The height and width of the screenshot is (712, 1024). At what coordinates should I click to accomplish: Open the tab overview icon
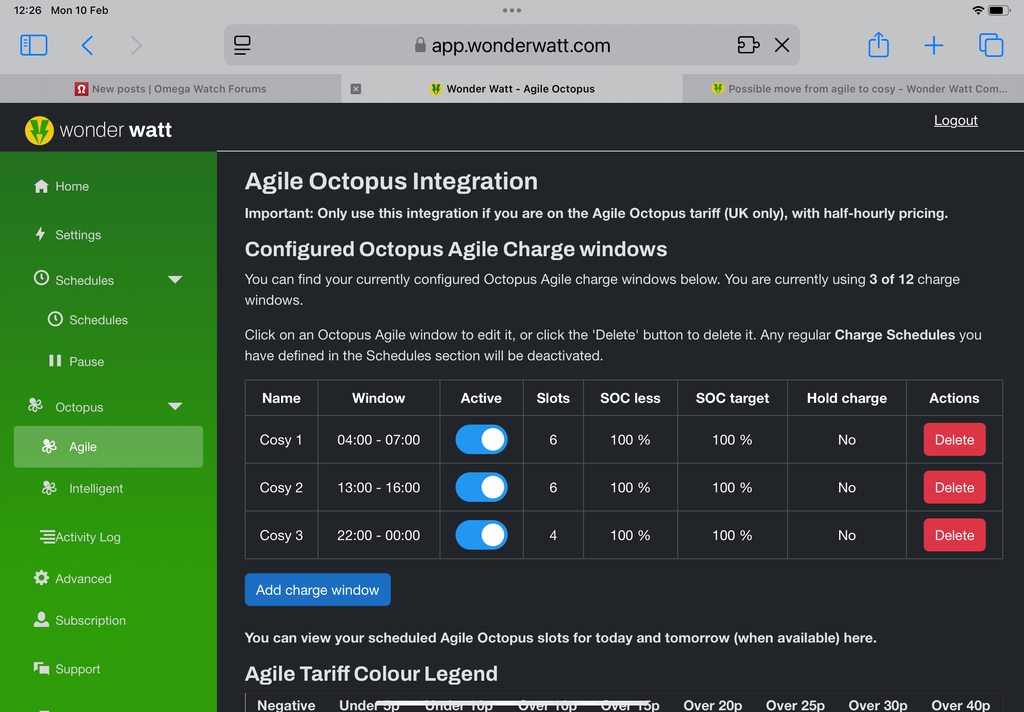(x=990, y=45)
